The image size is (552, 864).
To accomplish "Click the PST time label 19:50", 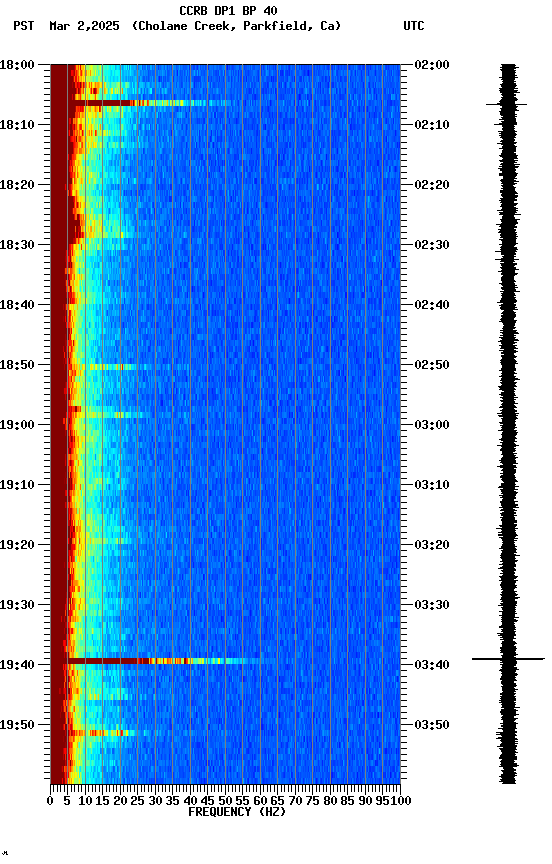I will tap(17, 725).
